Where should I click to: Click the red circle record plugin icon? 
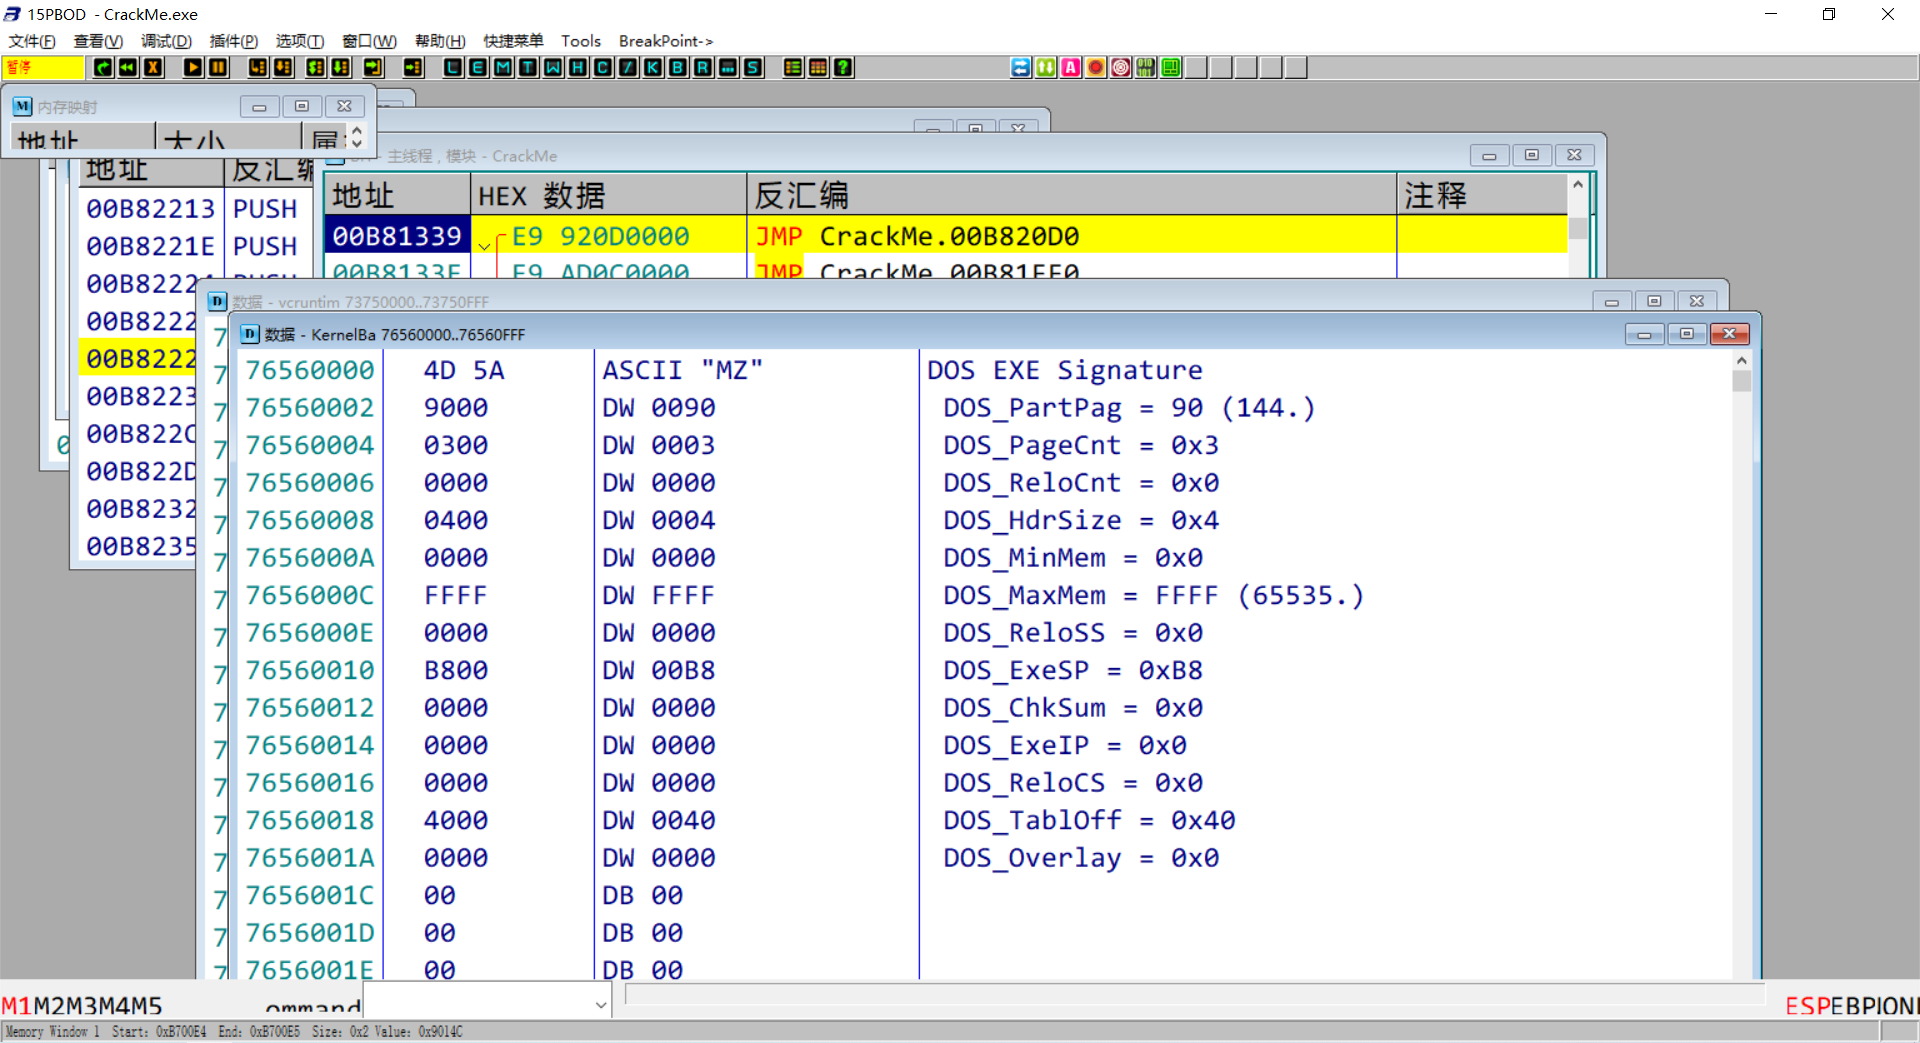[1096, 67]
